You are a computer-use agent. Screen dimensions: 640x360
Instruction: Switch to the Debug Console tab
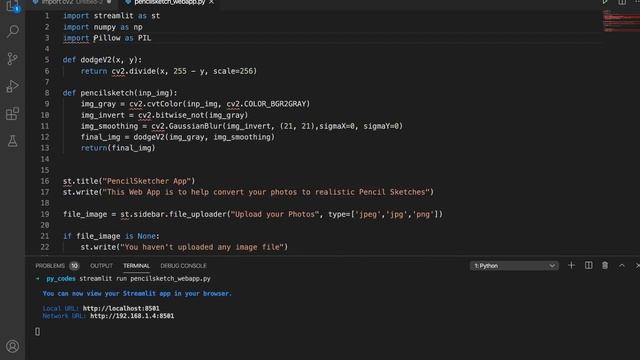[x=183, y=266]
